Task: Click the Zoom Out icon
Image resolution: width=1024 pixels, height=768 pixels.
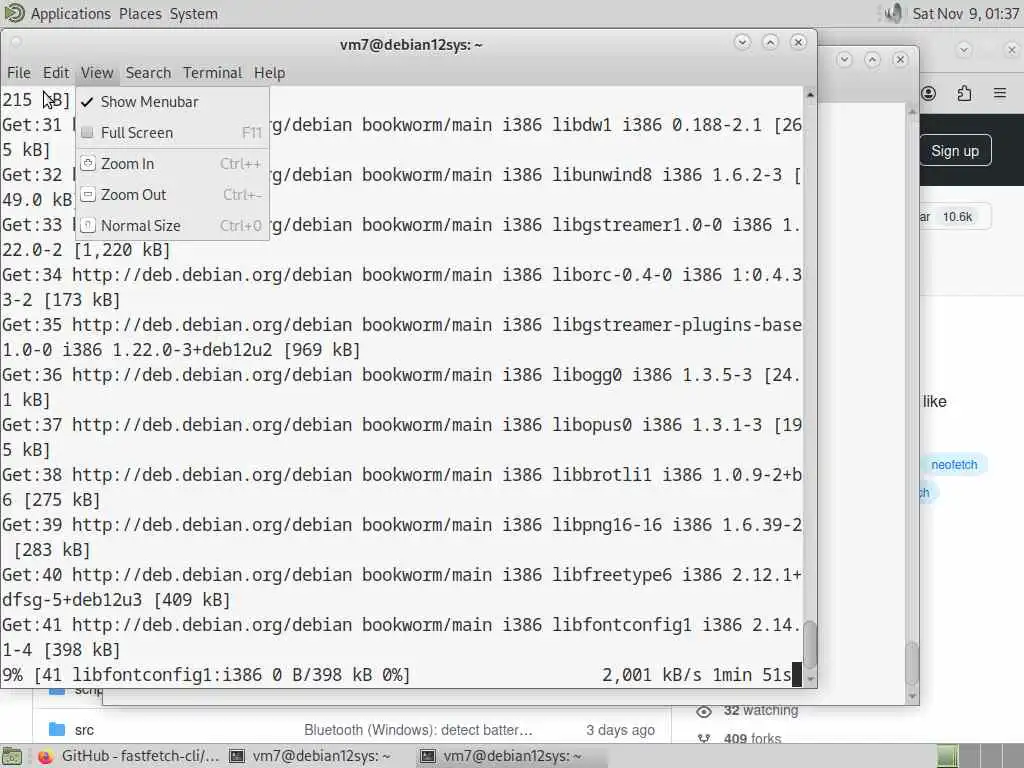Action: [88, 194]
